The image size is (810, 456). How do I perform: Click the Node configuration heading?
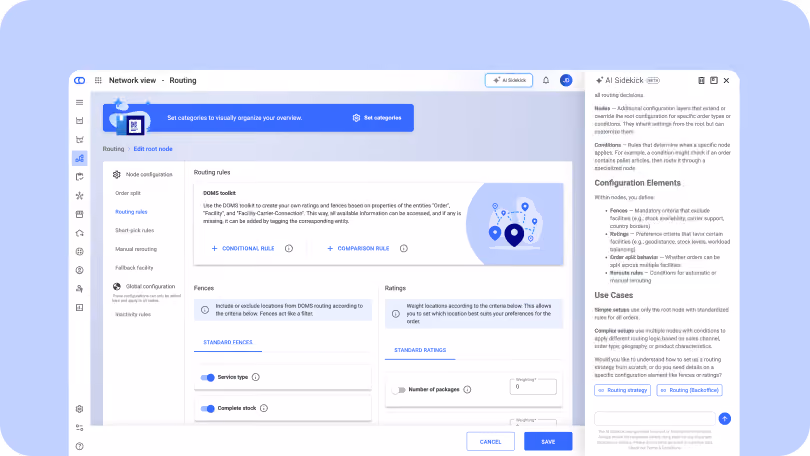[x=149, y=175]
